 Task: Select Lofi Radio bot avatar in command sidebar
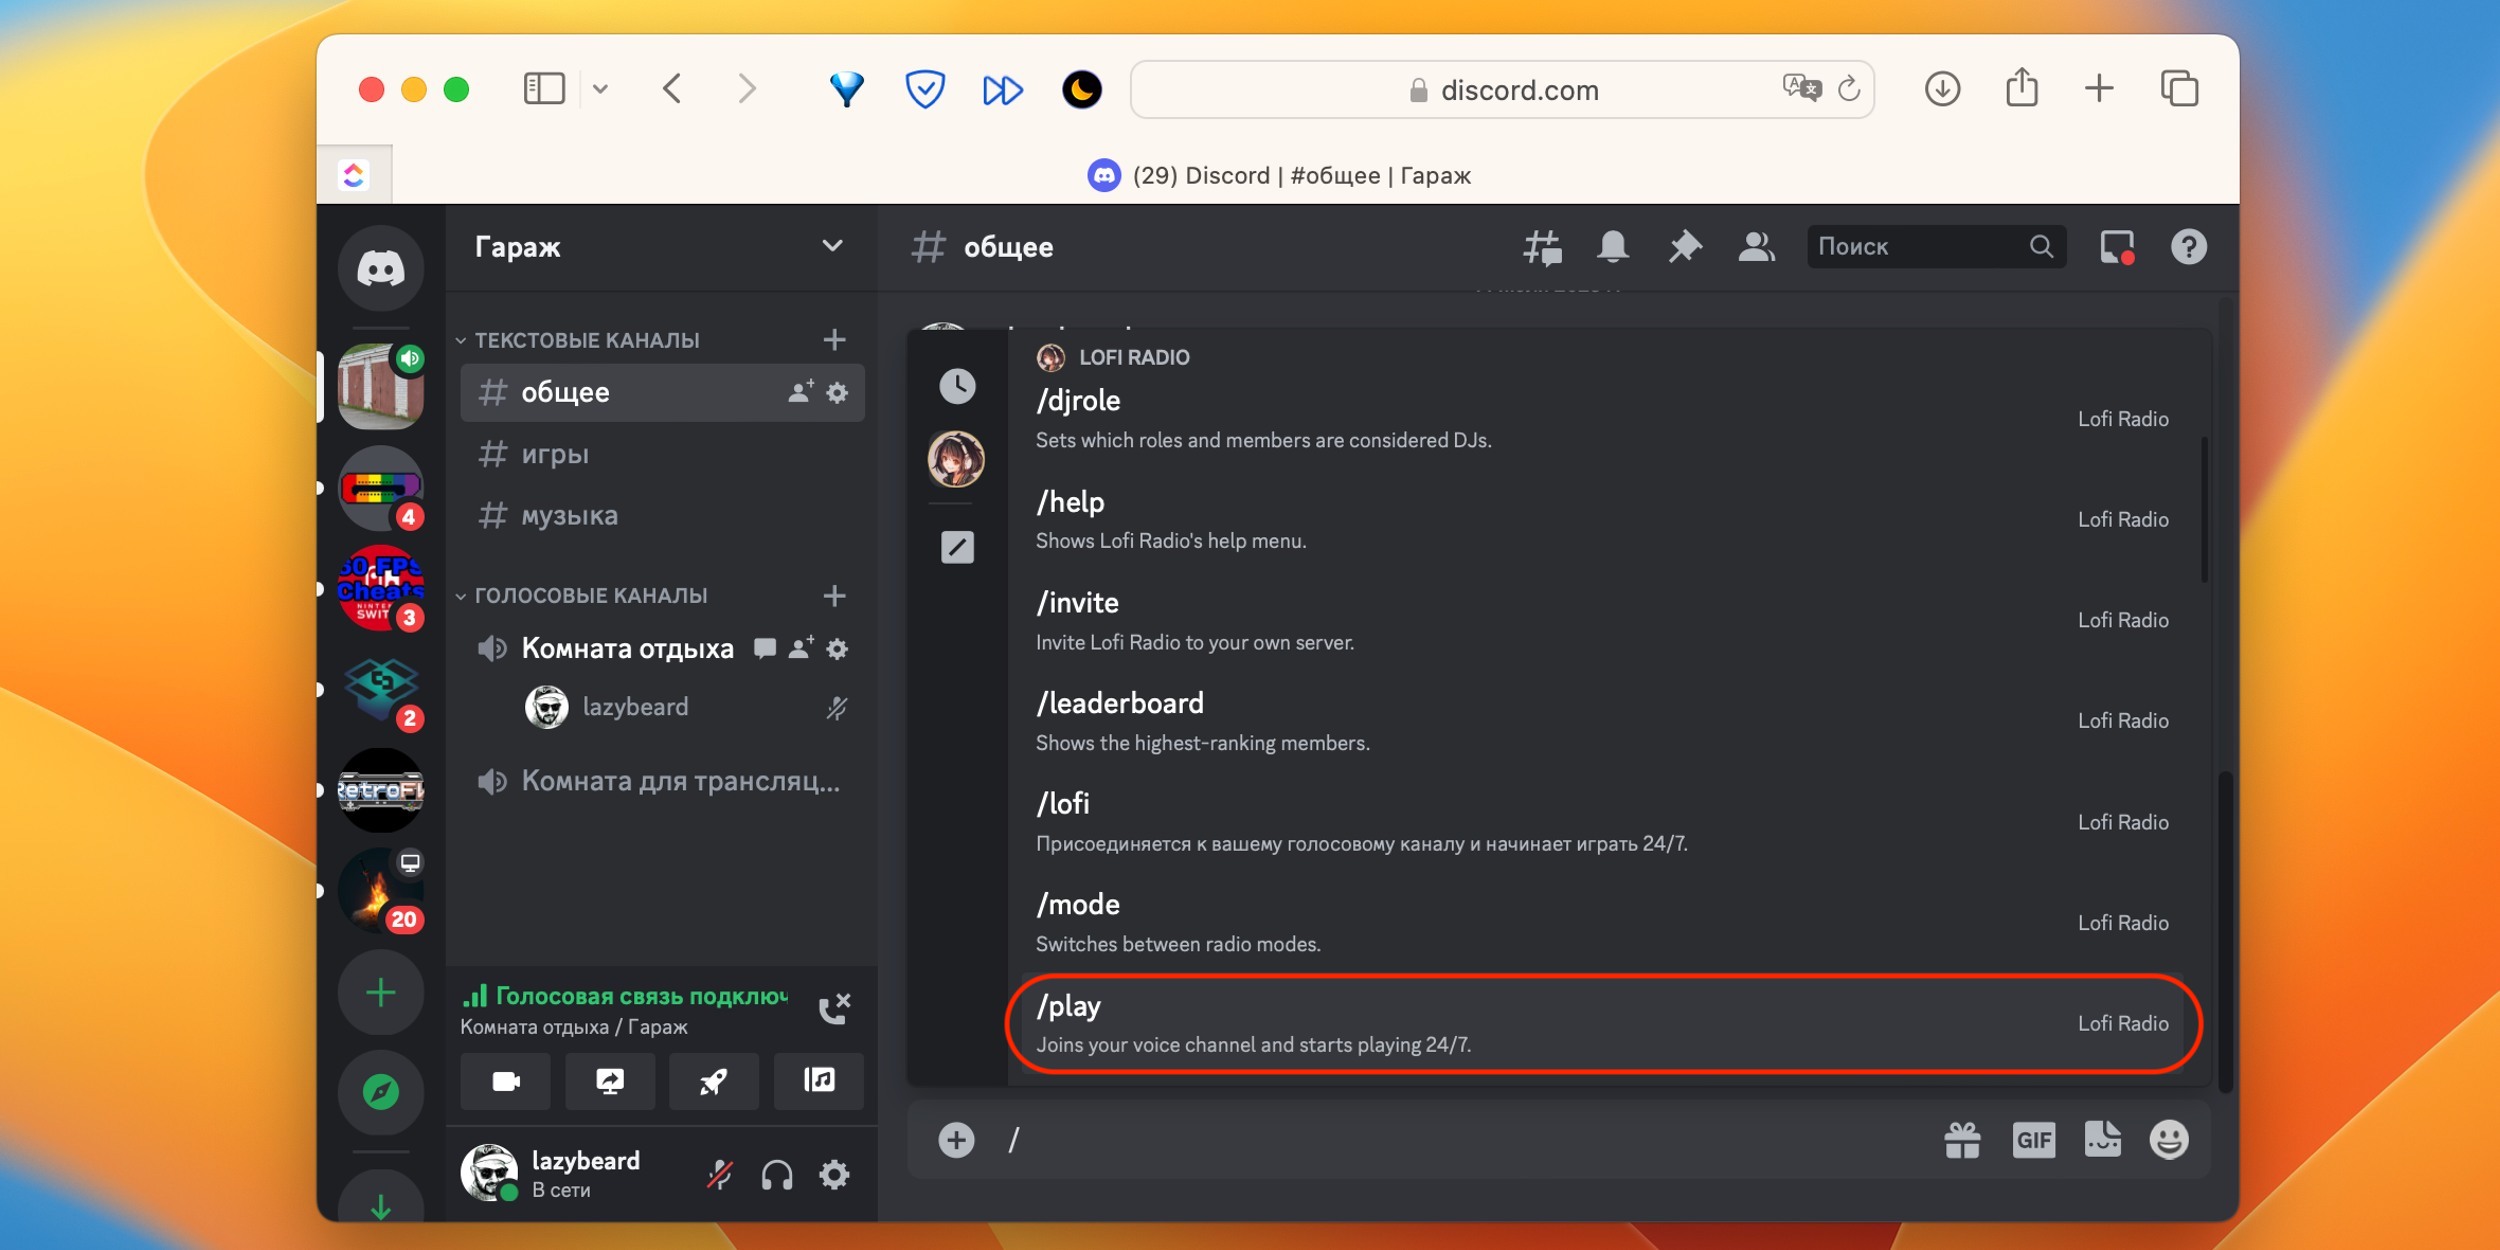point(956,459)
